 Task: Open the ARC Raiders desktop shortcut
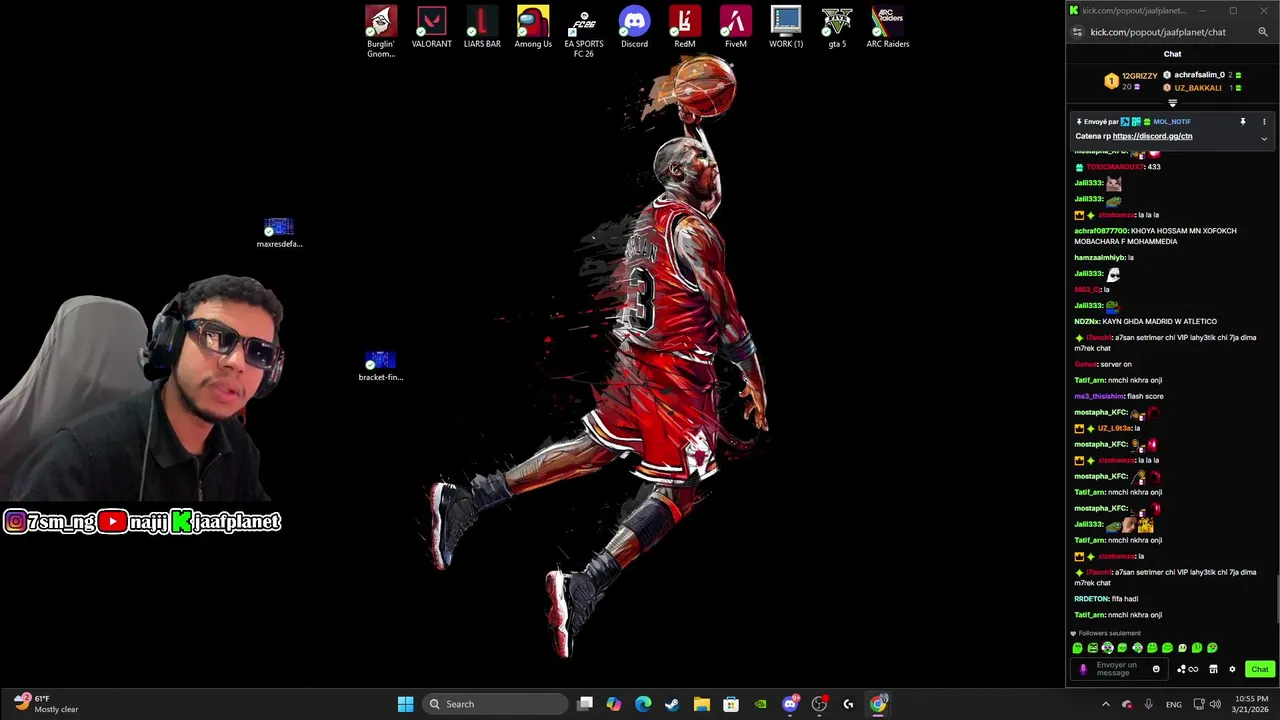tap(888, 28)
